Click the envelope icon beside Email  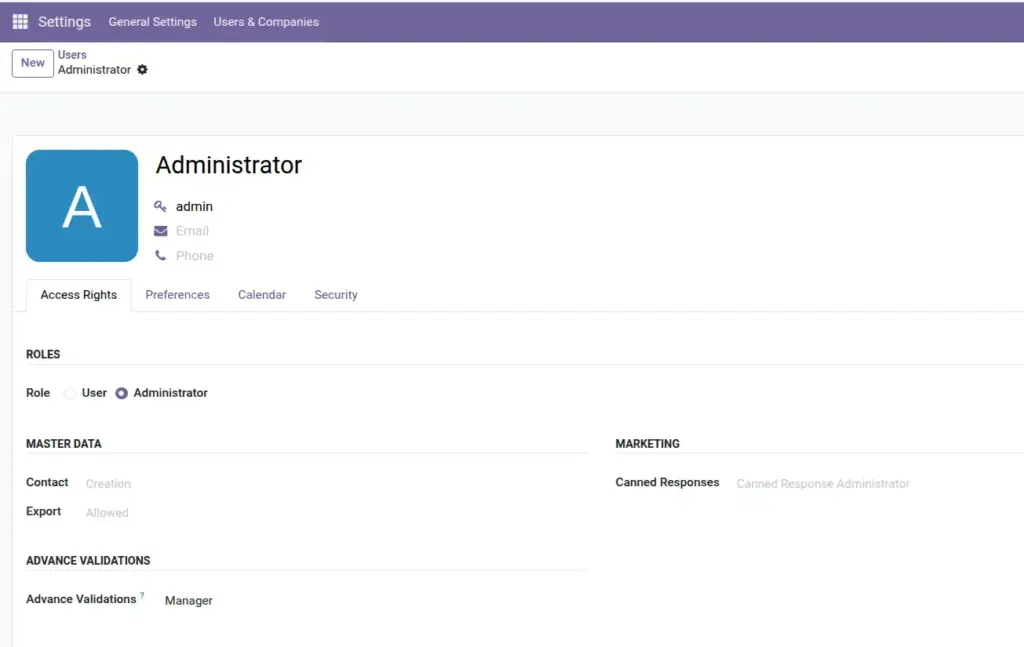161,231
